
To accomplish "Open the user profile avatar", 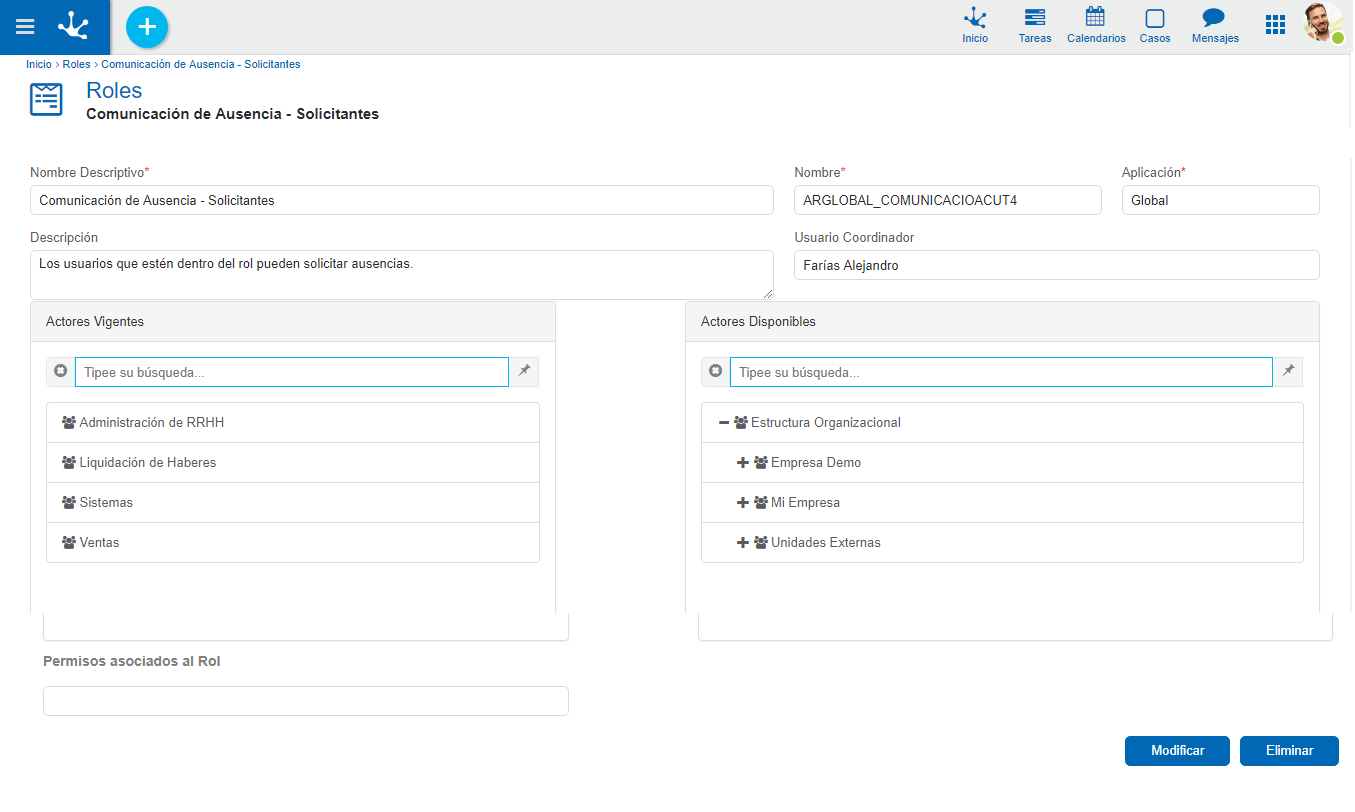I will coord(1323,23).
